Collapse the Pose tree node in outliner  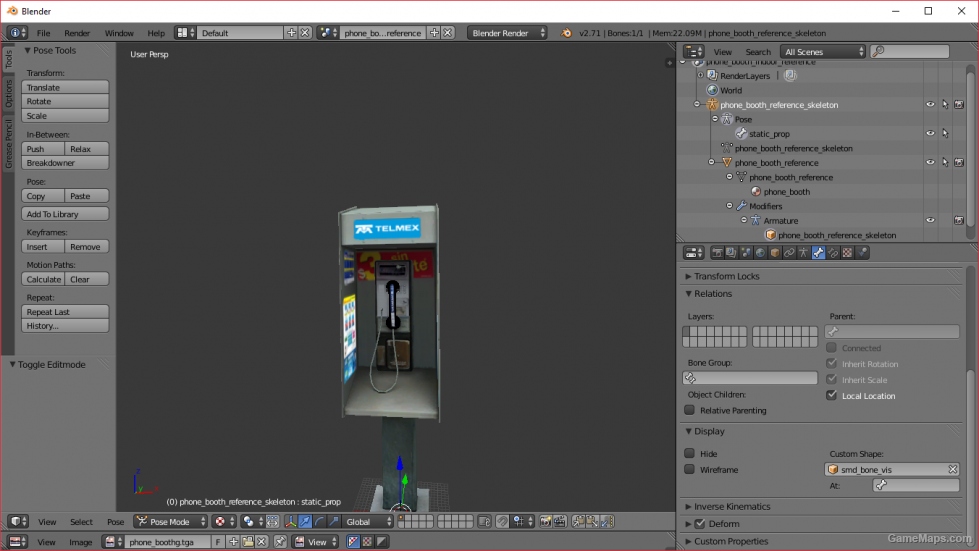(716, 119)
